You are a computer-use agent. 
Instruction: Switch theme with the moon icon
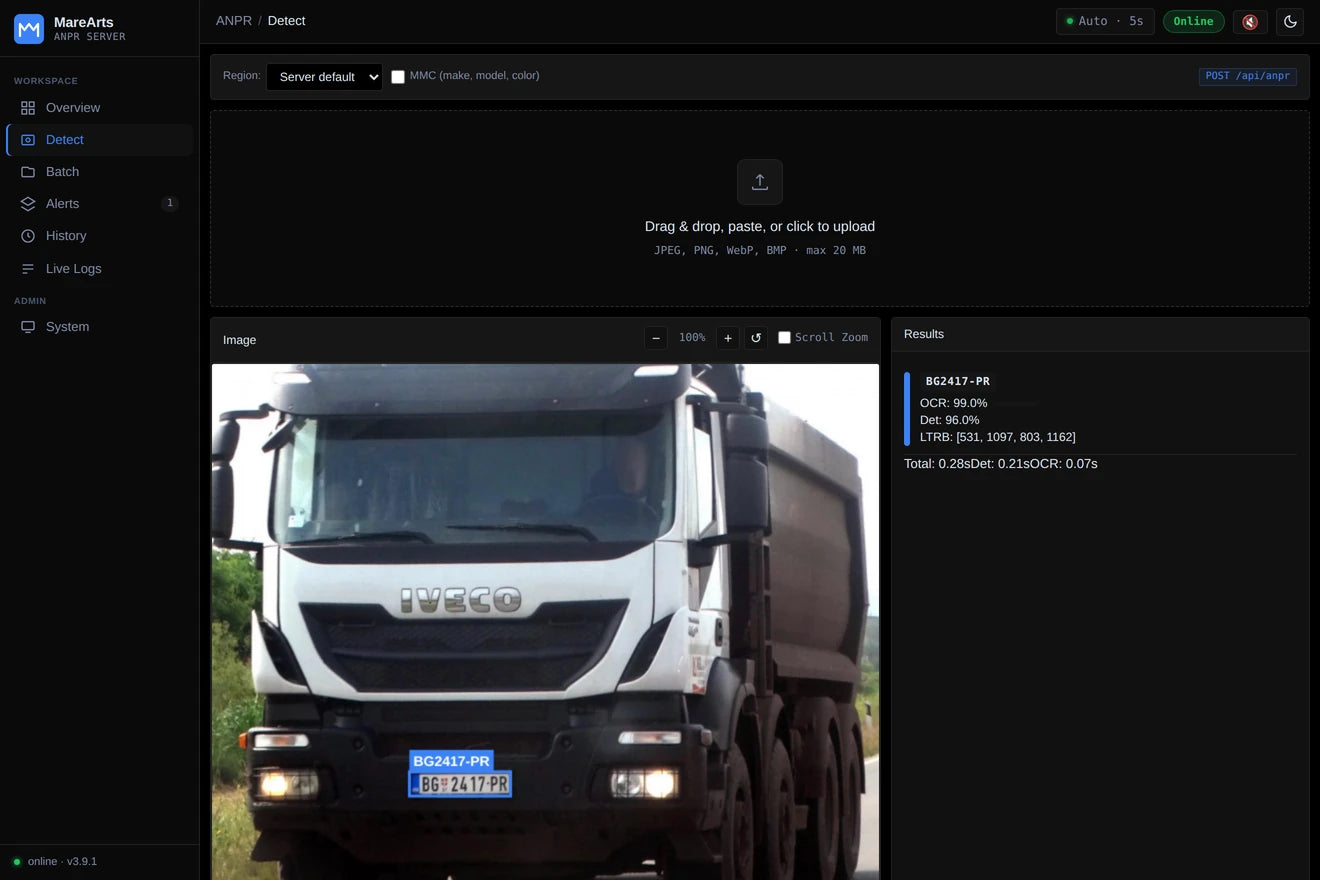pyautogui.click(x=1290, y=21)
